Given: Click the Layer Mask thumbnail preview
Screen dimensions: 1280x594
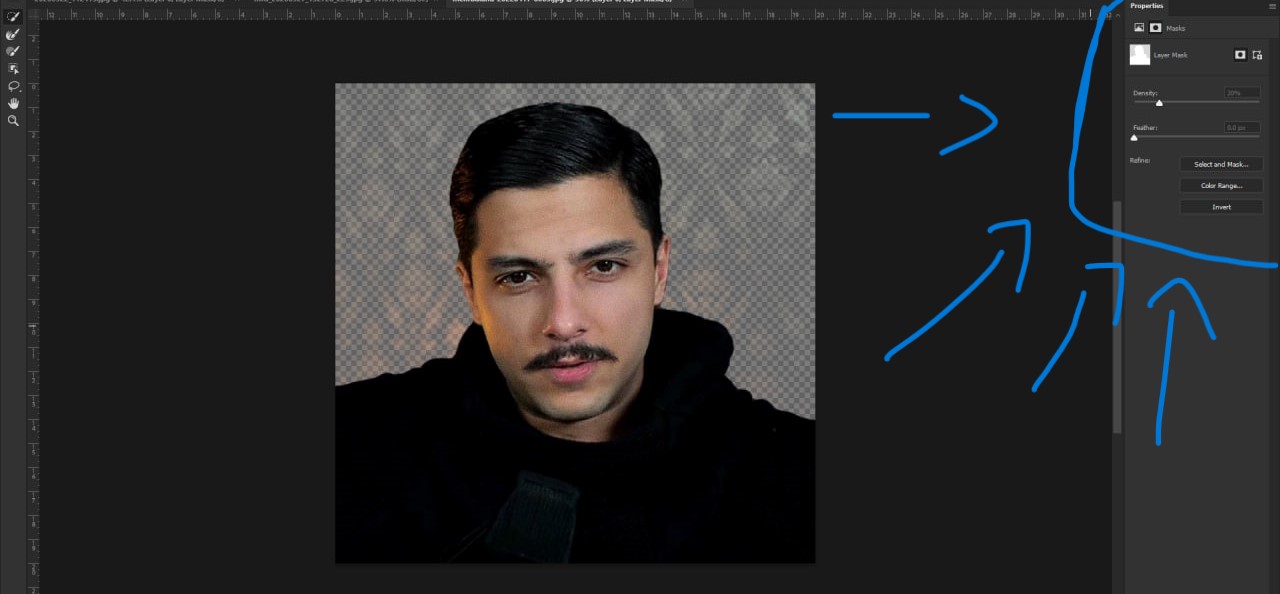Looking at the screenshot, I should click(x=1140, y=55).
